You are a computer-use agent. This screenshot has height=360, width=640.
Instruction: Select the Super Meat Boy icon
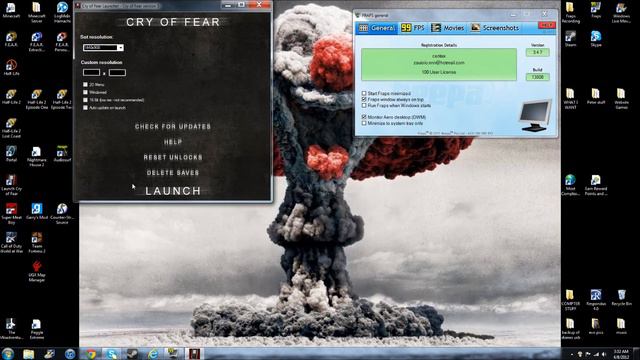11,213
